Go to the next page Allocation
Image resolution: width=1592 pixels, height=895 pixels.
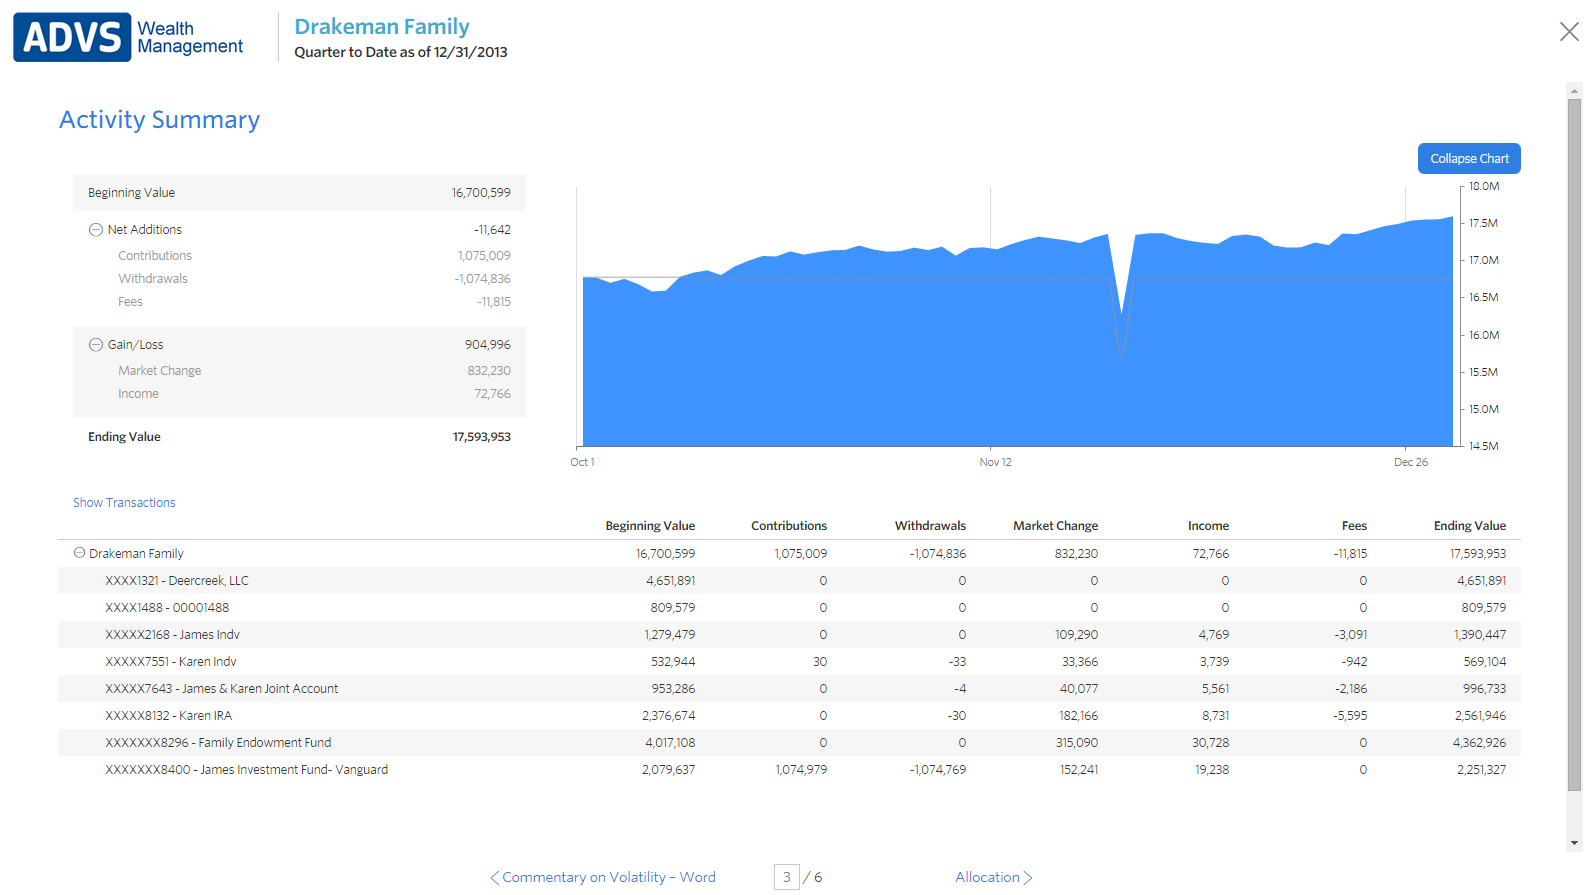coord(994,877)
